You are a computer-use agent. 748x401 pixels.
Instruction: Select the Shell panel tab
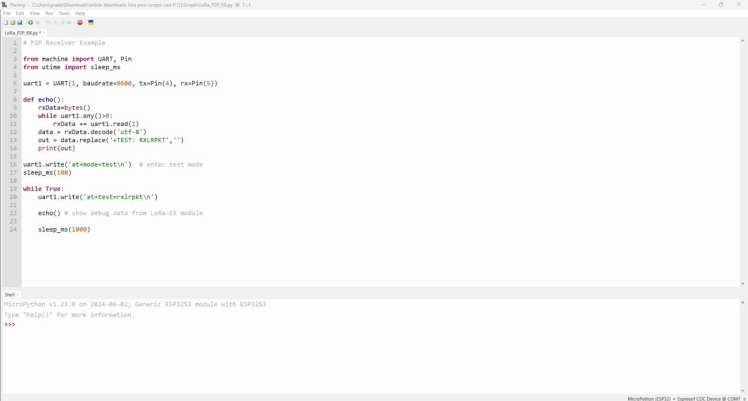pos(10,295)
